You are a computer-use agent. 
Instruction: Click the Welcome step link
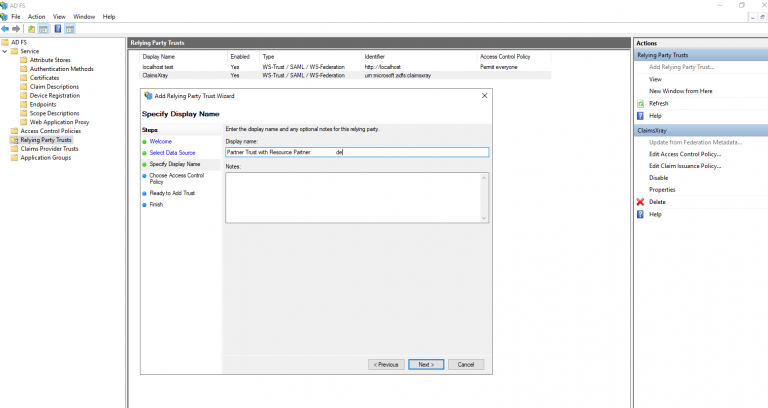[x=161, y=141]
